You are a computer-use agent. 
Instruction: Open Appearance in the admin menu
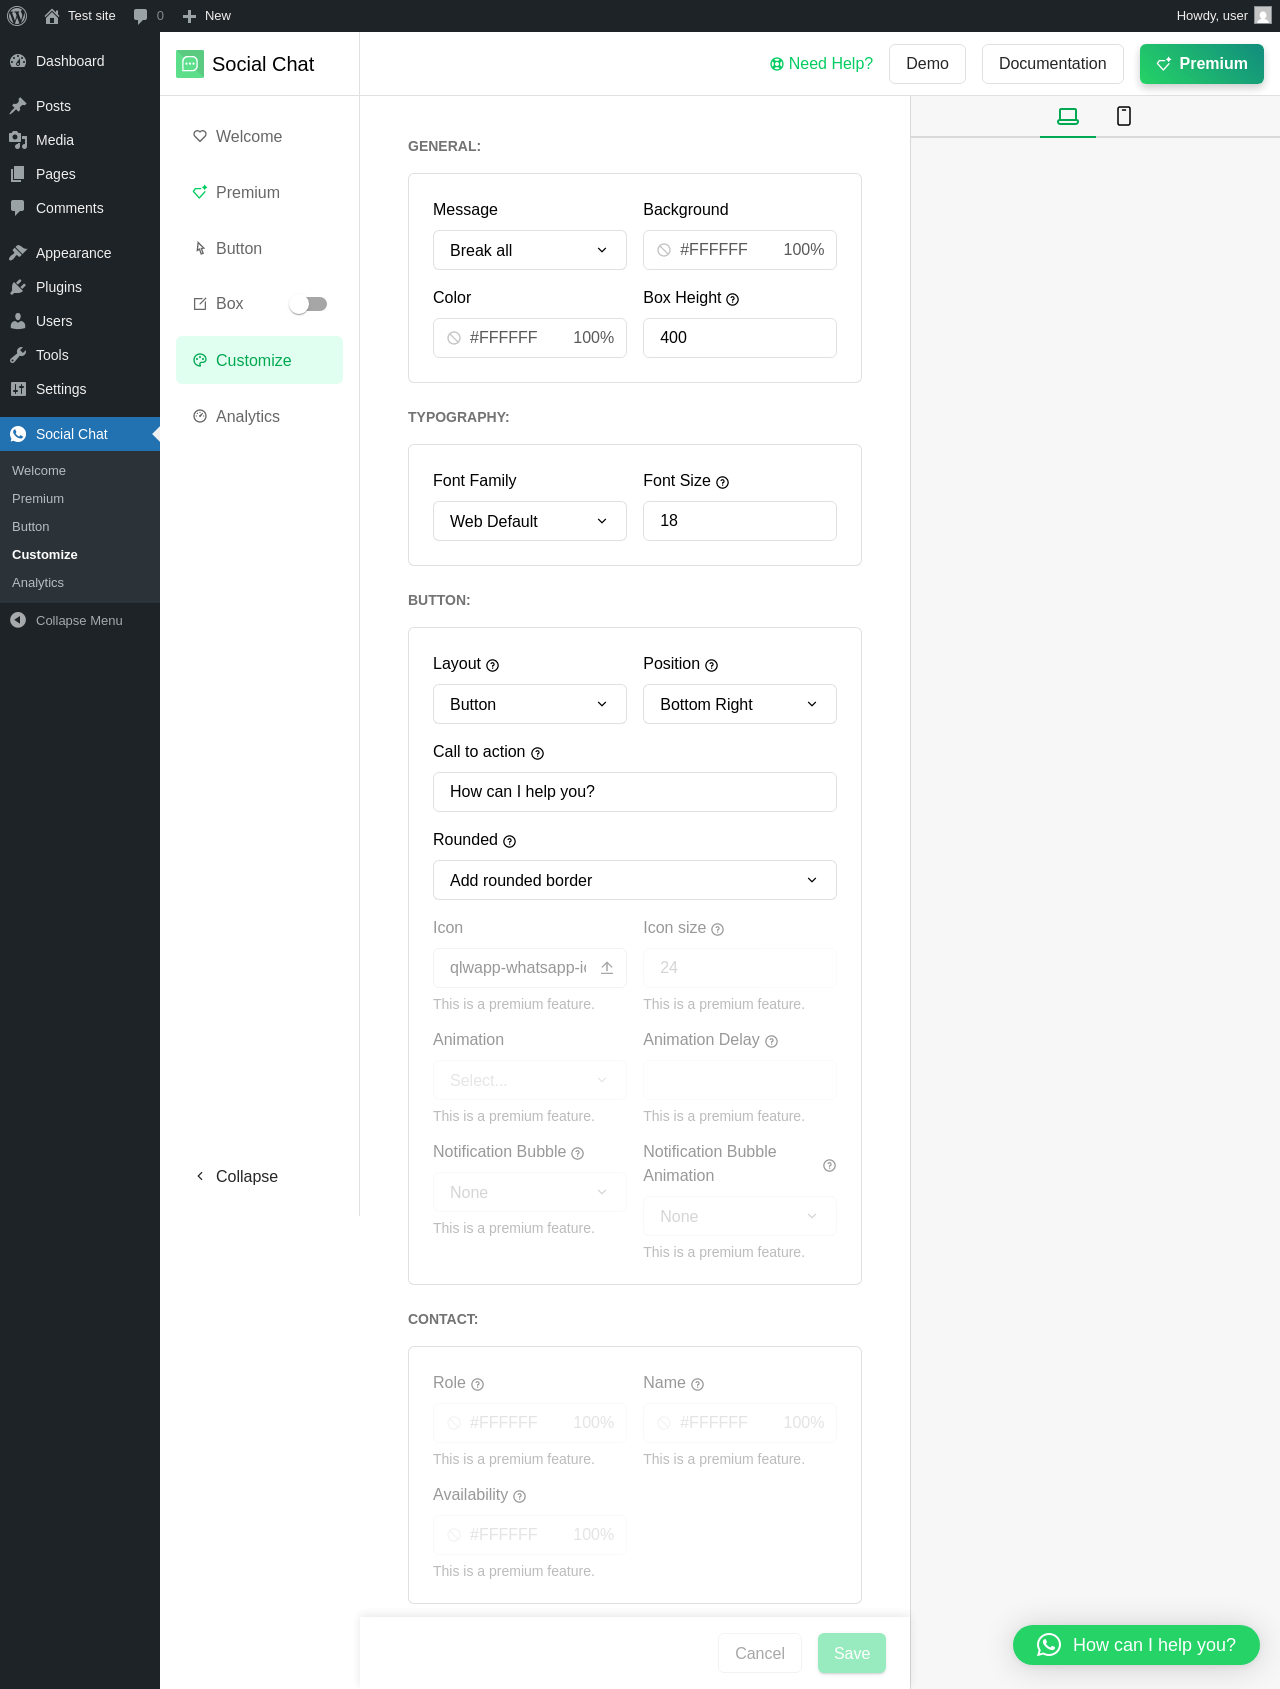[80, 253]
